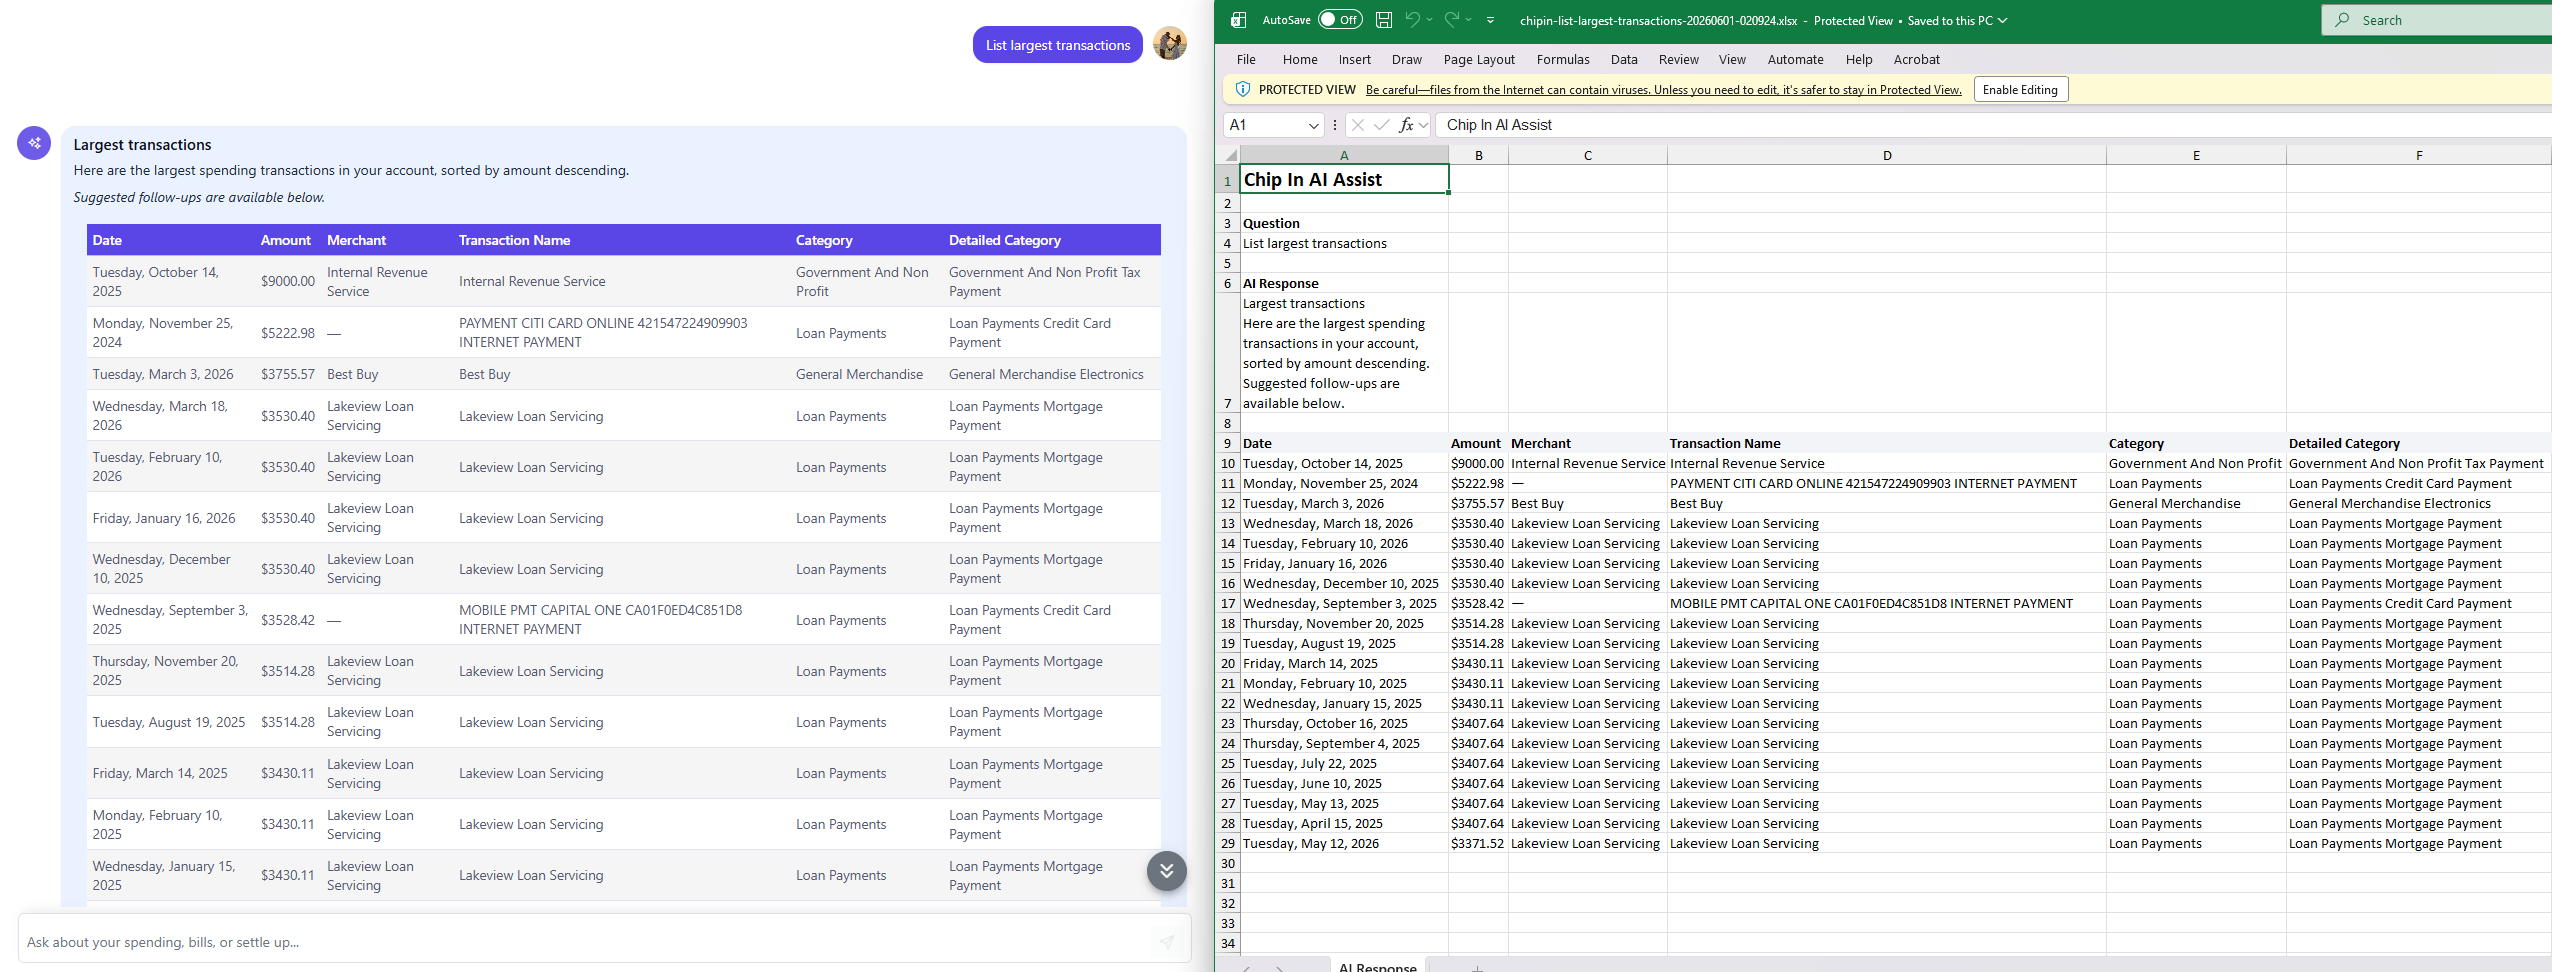Click the user avatar in chat
The image size is (2552, 972).
click(x=1169, y=43)
